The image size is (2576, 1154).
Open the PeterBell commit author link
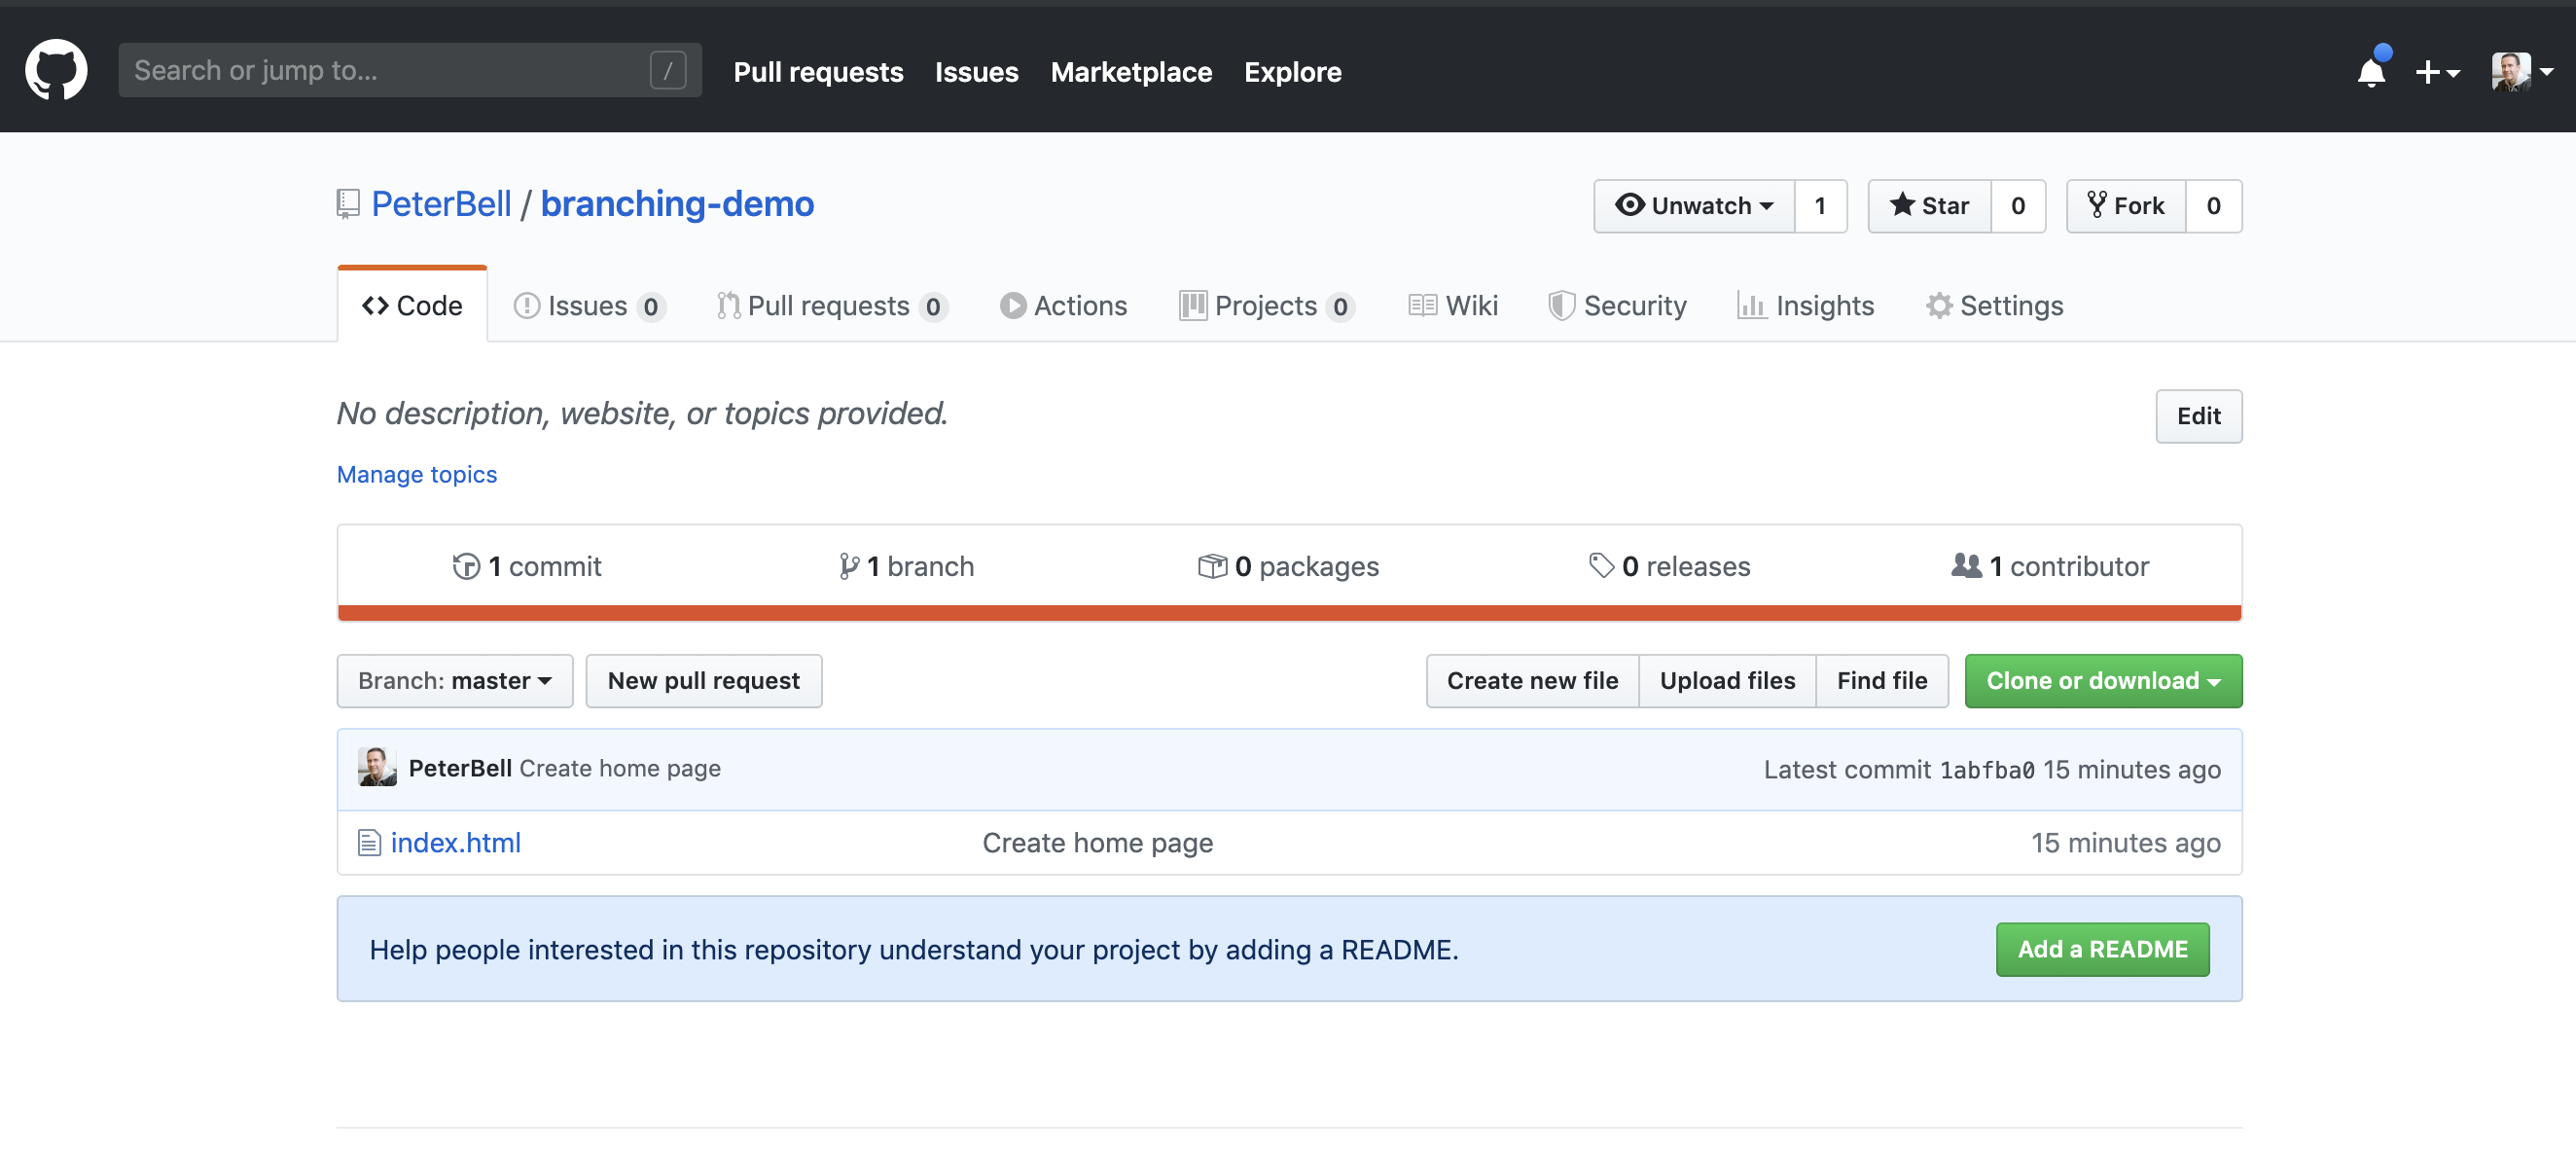pos(460,768)
